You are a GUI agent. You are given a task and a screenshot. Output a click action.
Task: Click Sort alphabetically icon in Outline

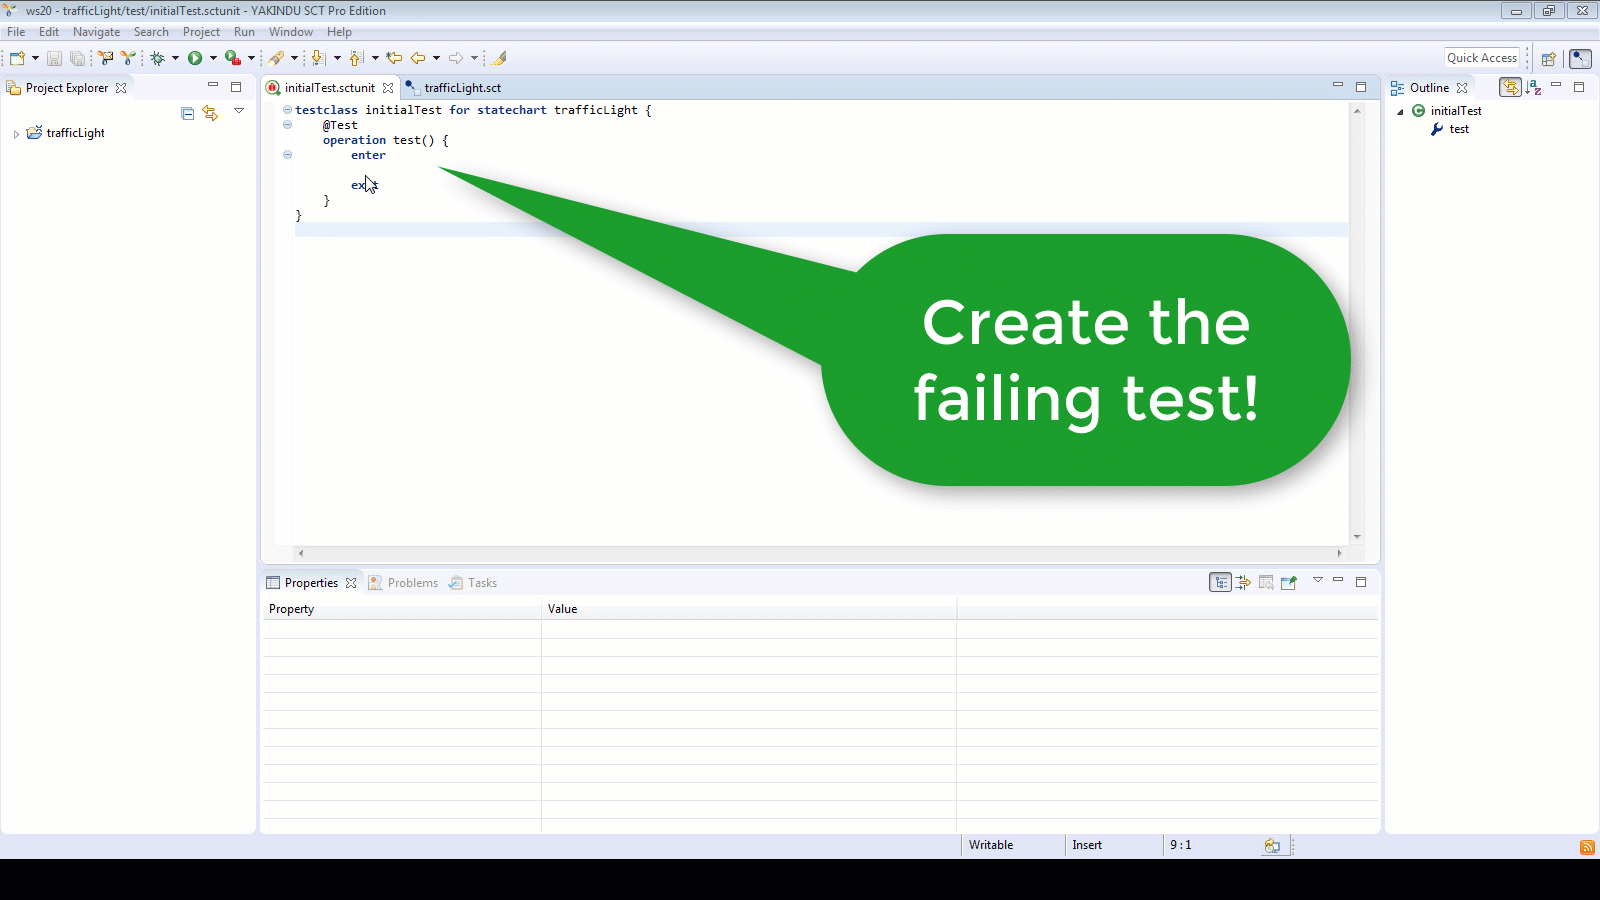(x=1534, y=88)
